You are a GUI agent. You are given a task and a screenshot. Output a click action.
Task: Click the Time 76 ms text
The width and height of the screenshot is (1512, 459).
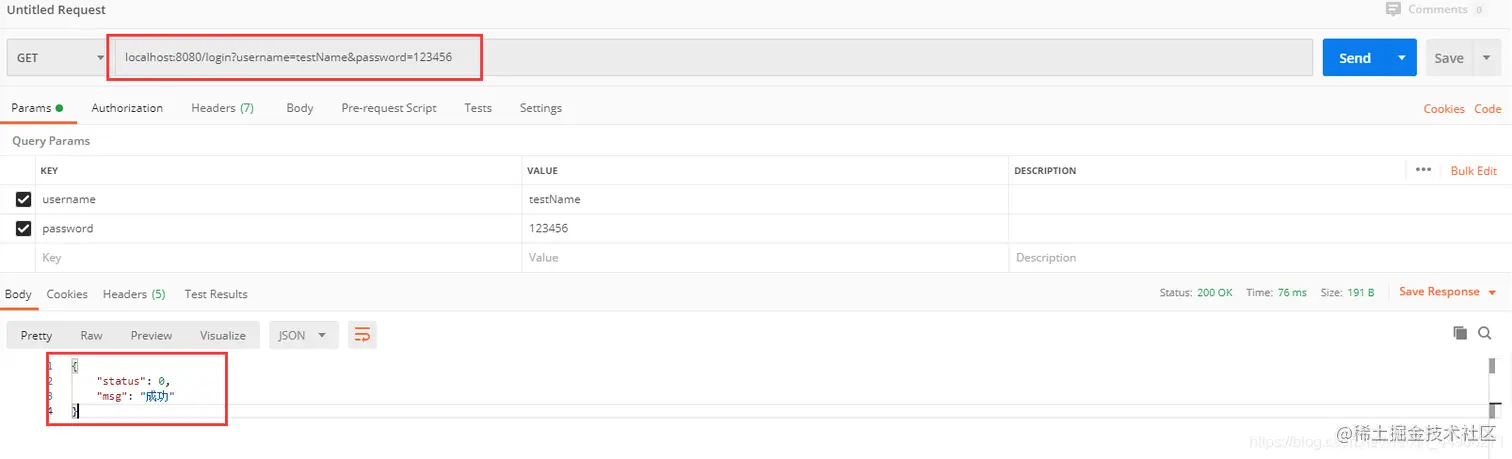1276,293
